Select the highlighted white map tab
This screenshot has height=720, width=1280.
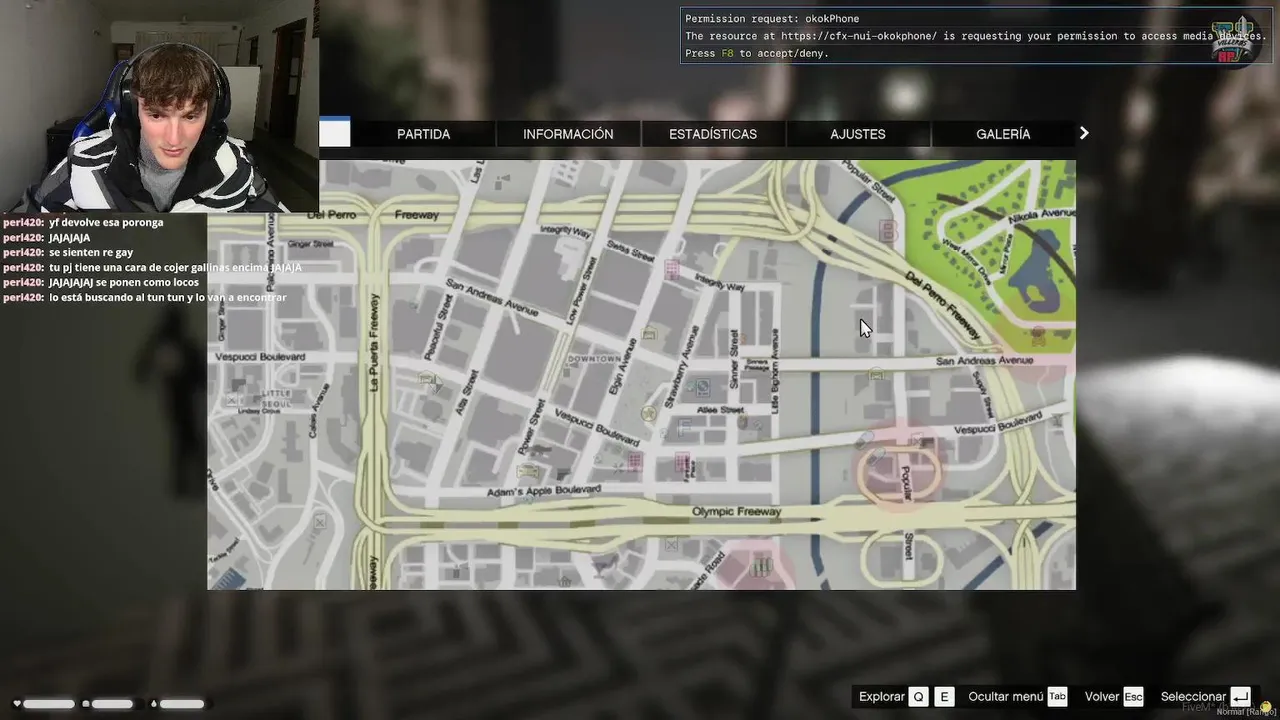(335, 133)
